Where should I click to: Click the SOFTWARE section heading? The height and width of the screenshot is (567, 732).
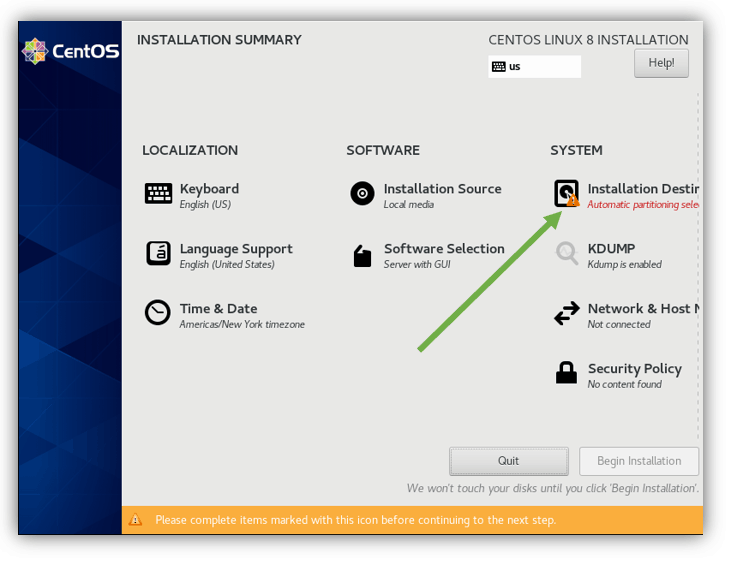[383, 150]
